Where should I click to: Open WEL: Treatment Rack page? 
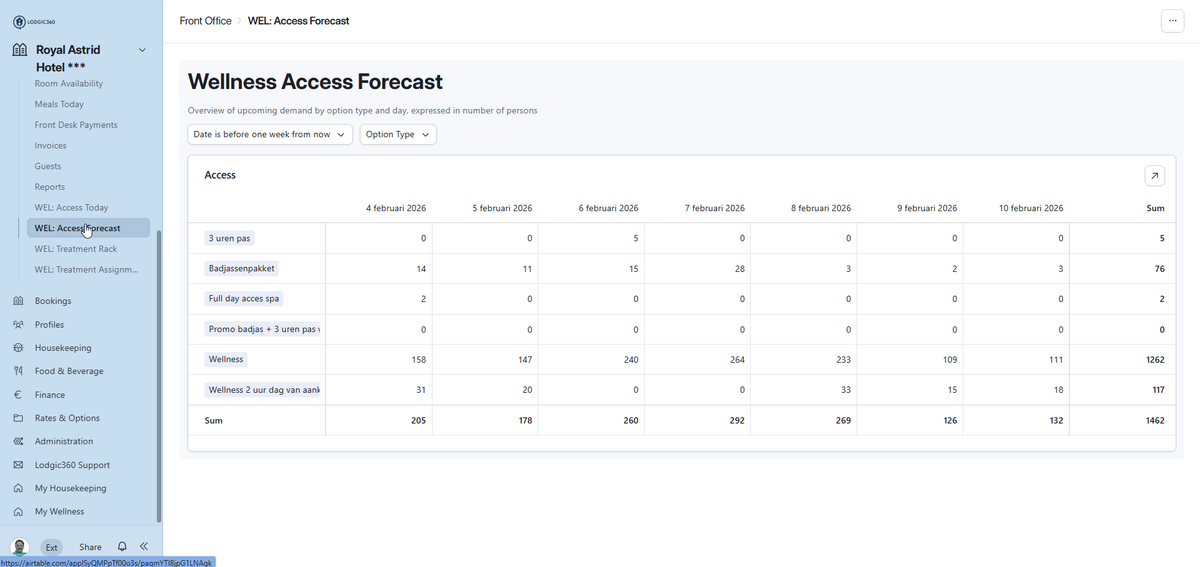(76, 249)
